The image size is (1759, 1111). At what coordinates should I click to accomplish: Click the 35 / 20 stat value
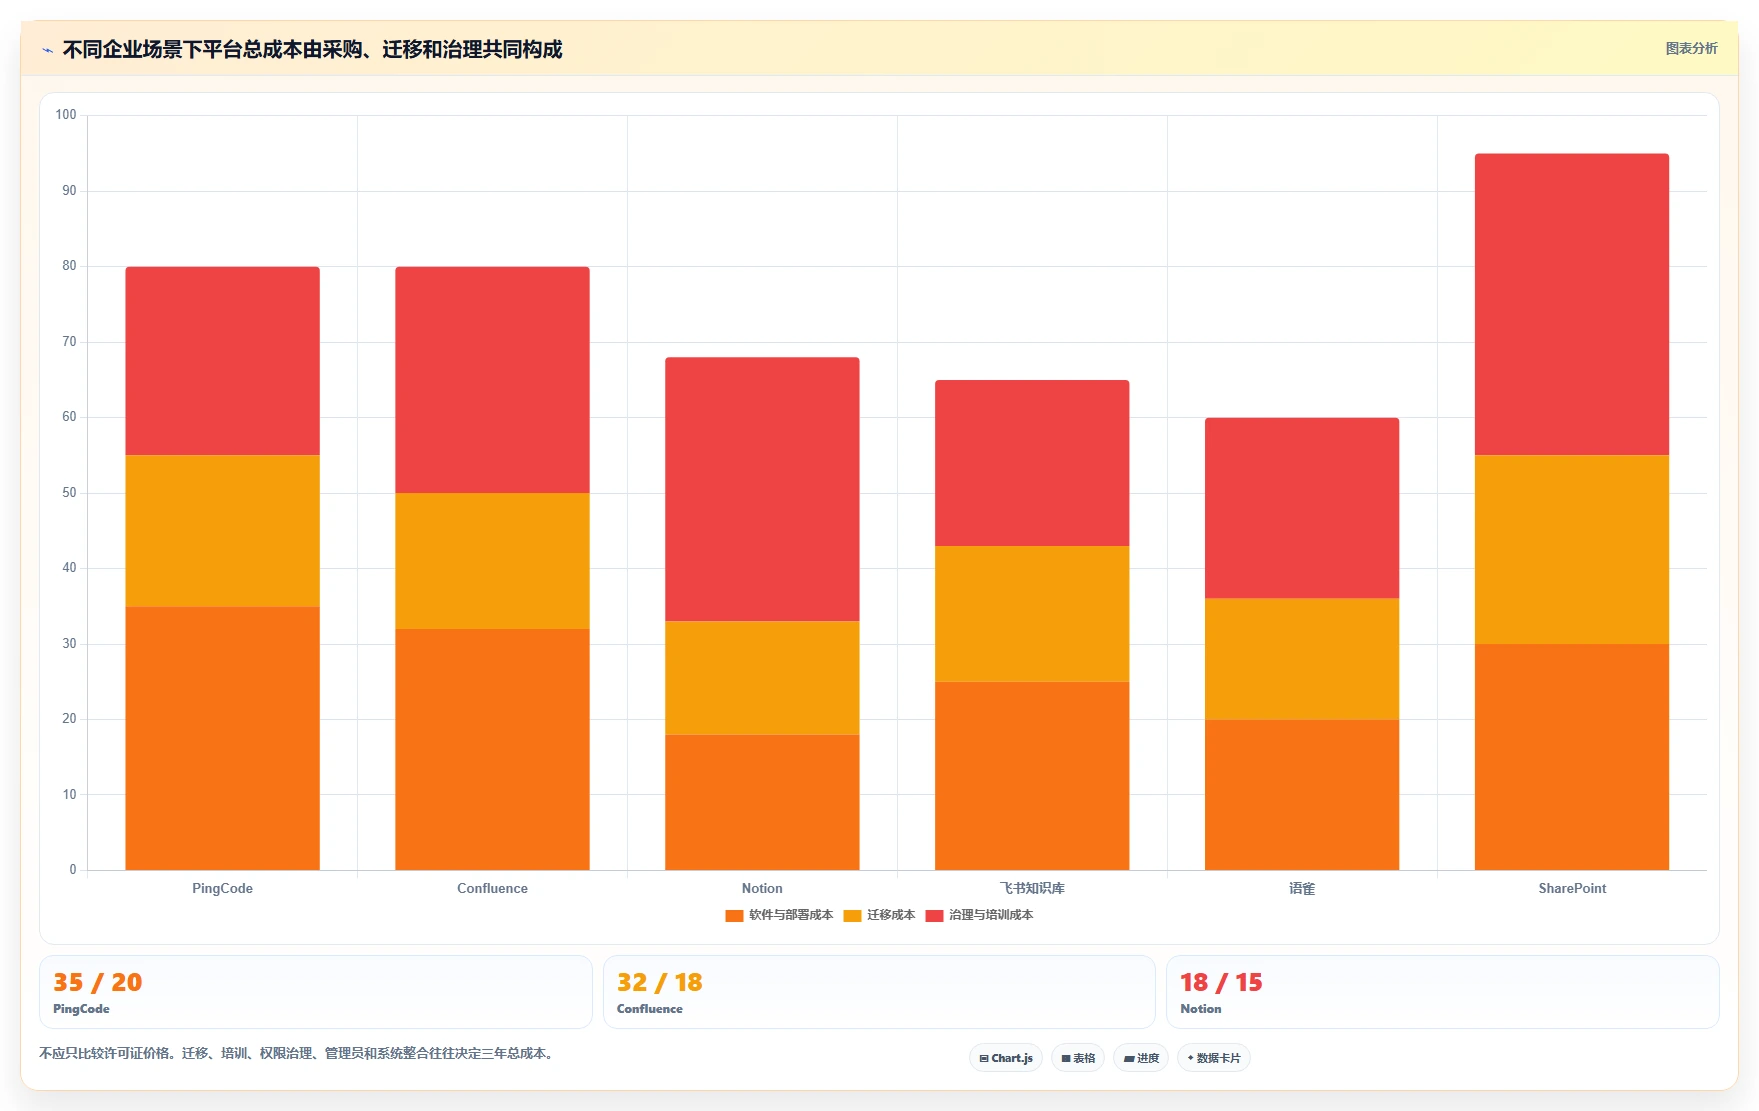(x=97, y=982)
